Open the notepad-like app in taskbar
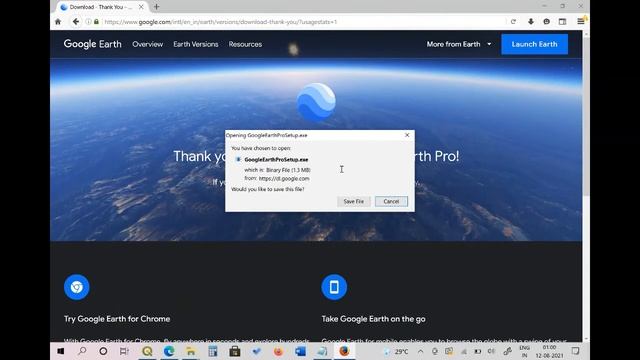 pos(322,351)
